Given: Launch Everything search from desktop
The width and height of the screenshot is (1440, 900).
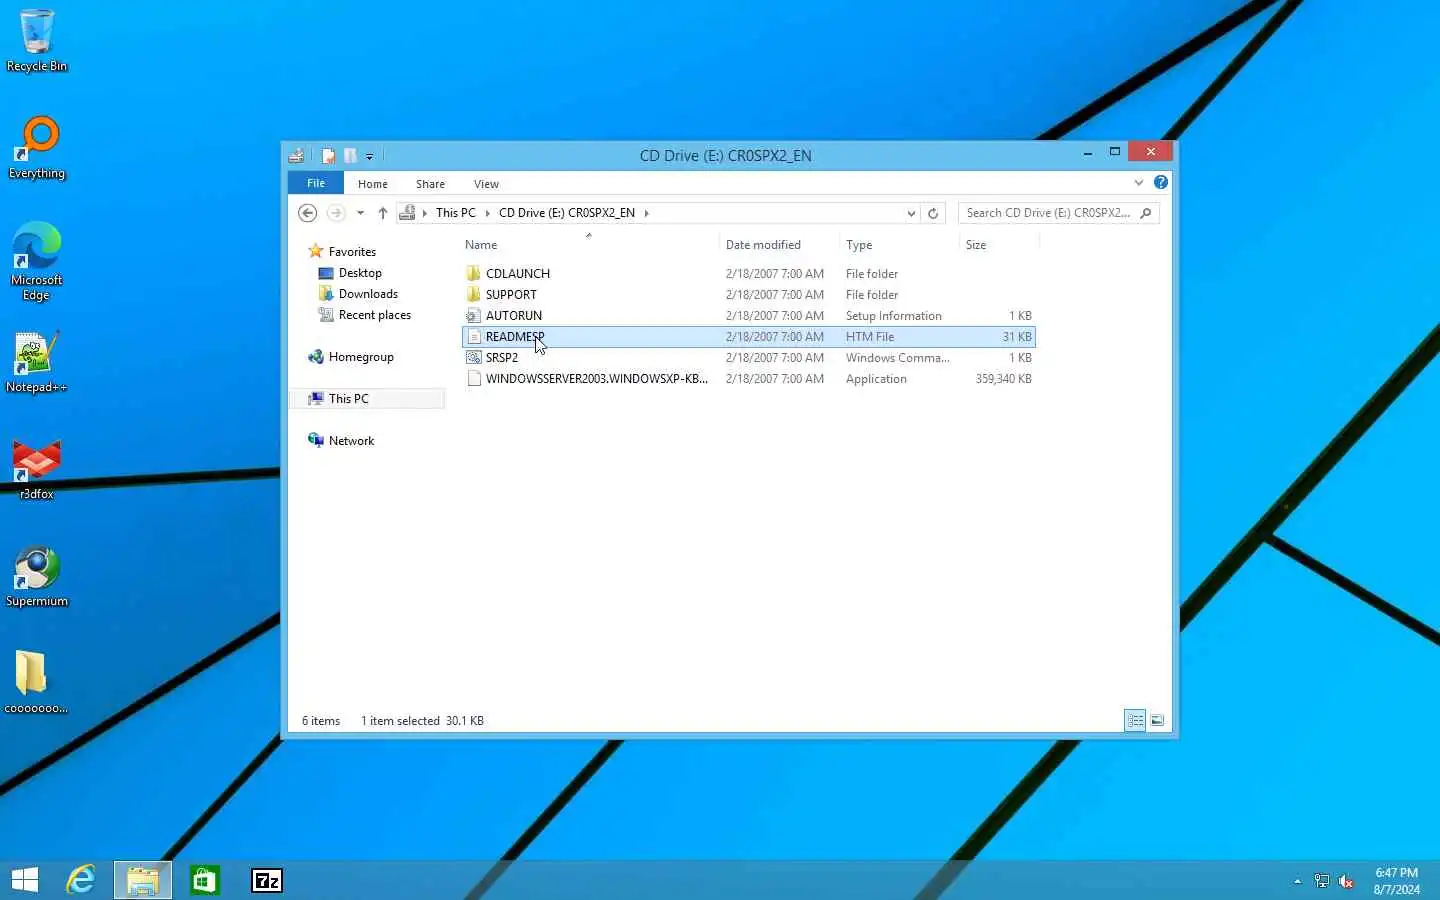Looking at the screenshot, I should (37, 148).
